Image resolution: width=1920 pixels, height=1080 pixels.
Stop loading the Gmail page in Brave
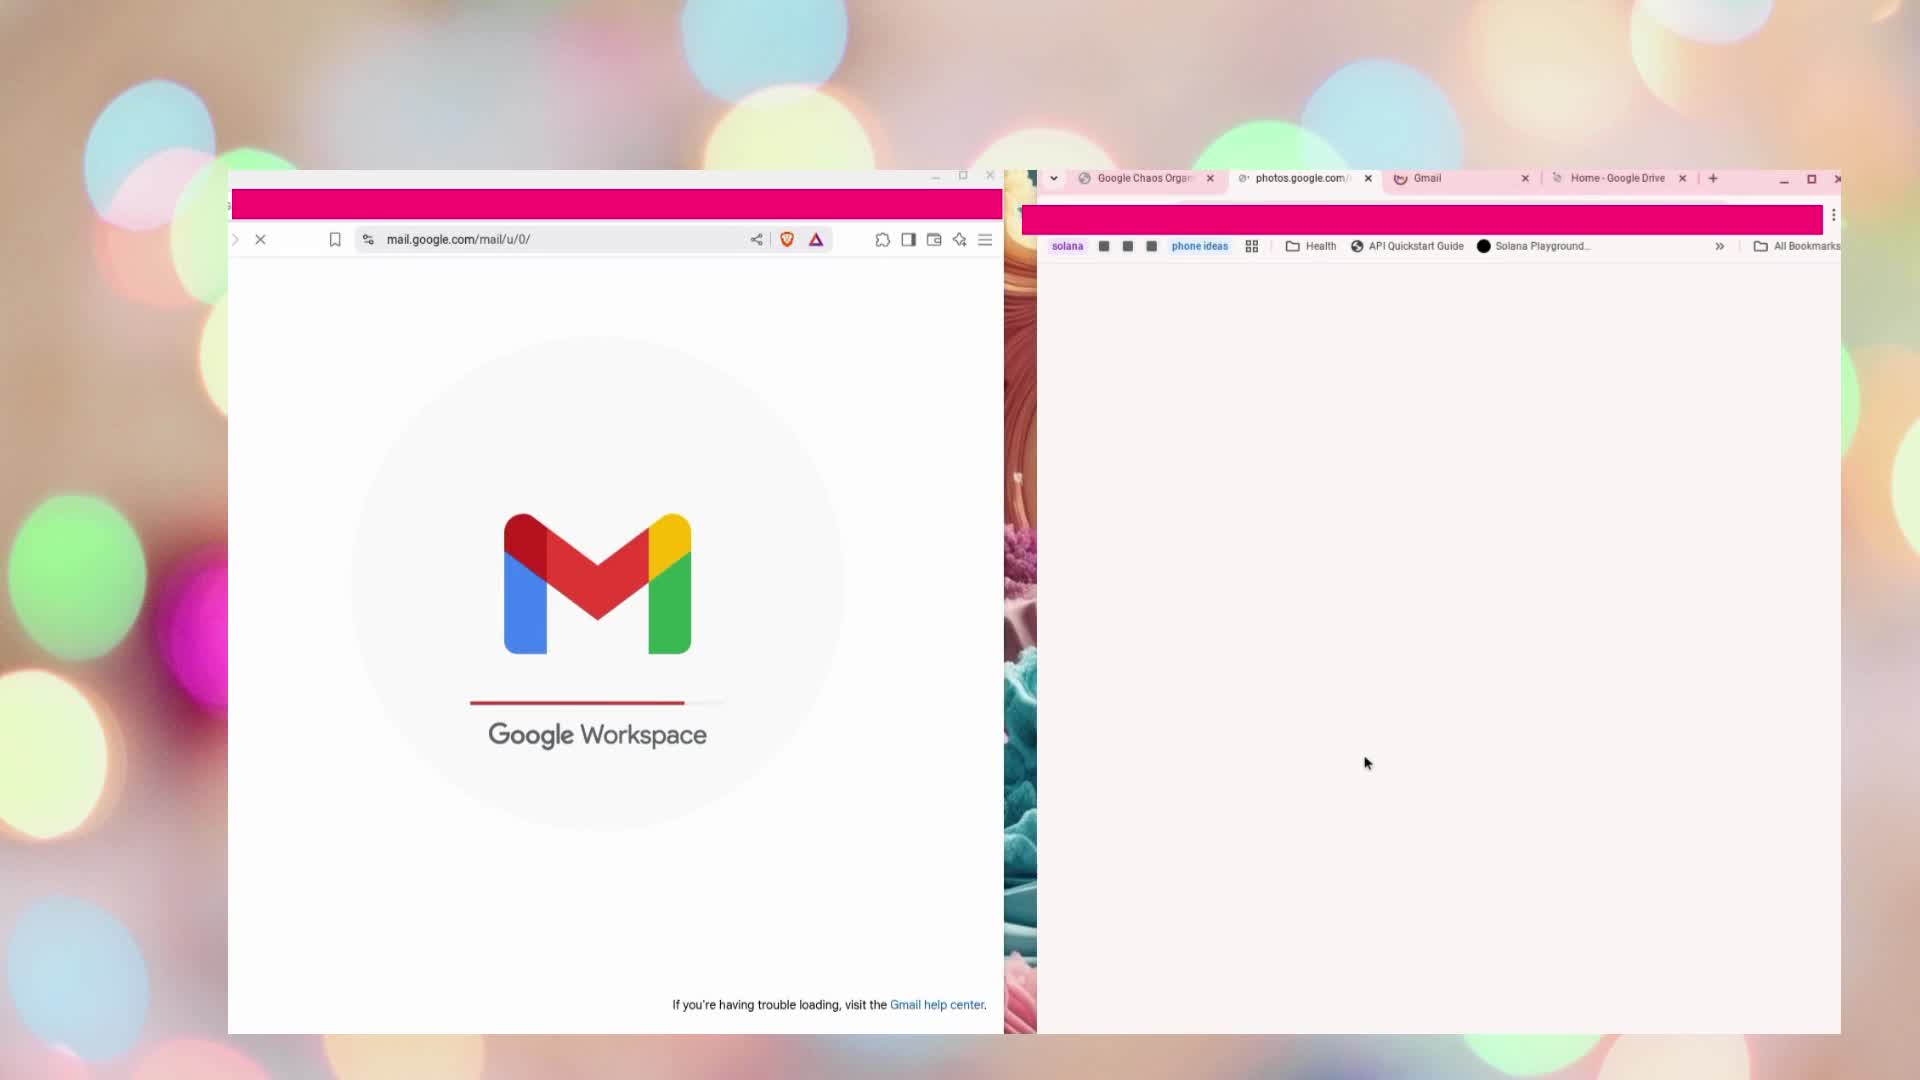pos(260,240)
